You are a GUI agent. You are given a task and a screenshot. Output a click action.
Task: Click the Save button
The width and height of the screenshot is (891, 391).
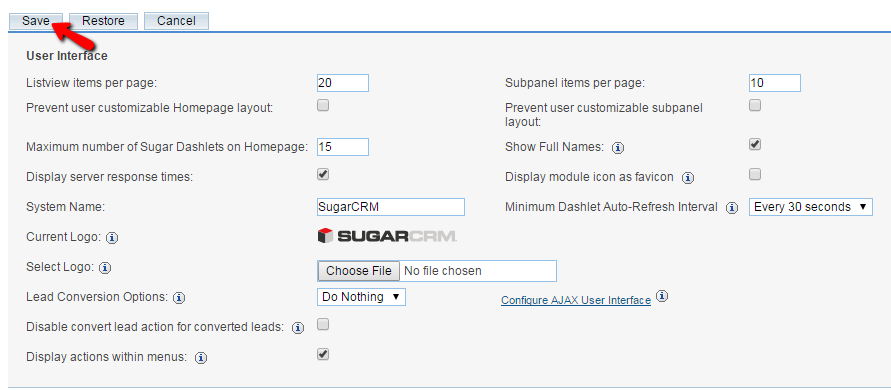tap(36, 21)
